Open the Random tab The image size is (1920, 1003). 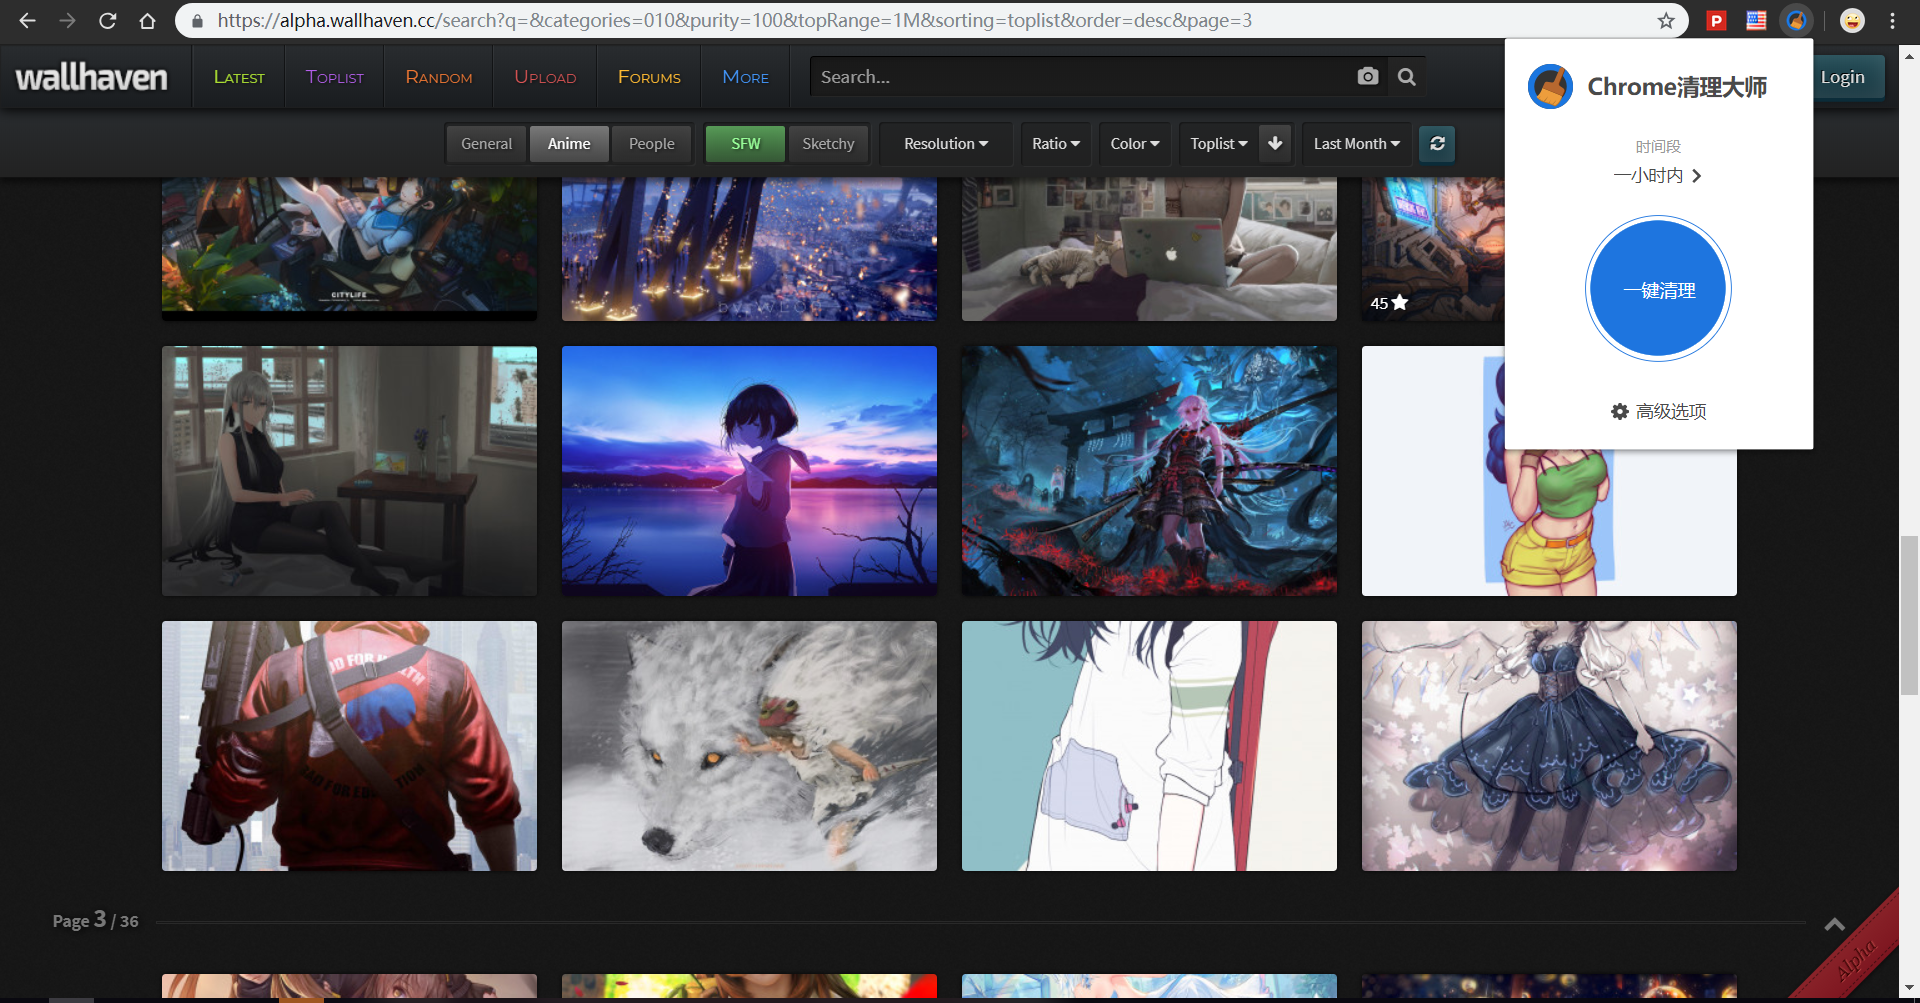click(x=439, y=77)
